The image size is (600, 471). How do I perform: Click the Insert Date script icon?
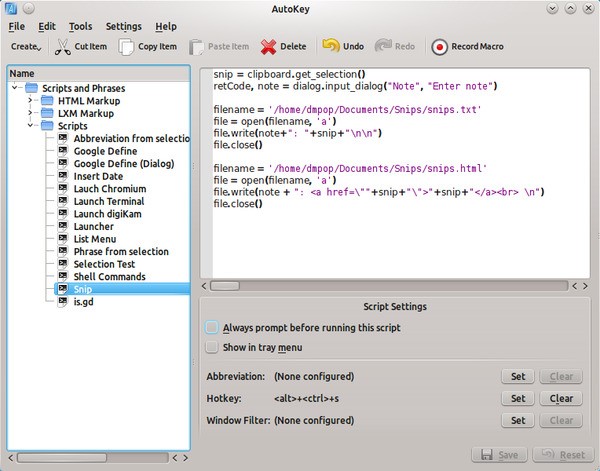[61, 176]
